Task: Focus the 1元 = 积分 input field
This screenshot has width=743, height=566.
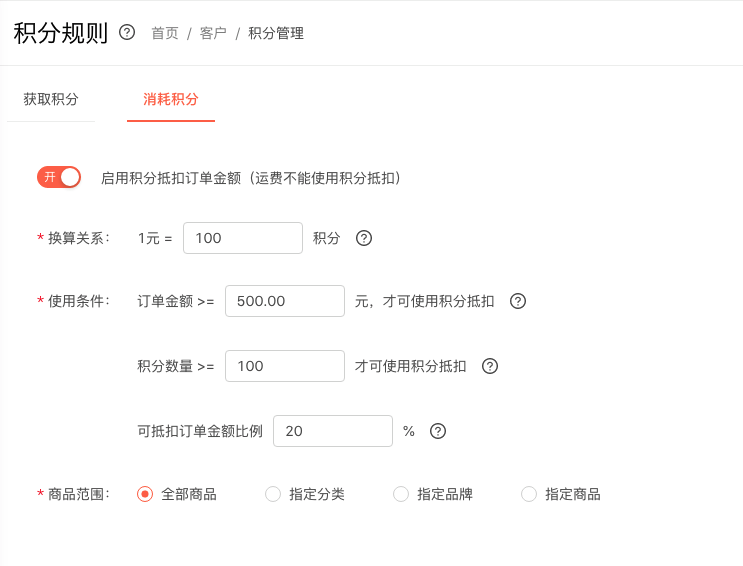Action: (243, 238)
